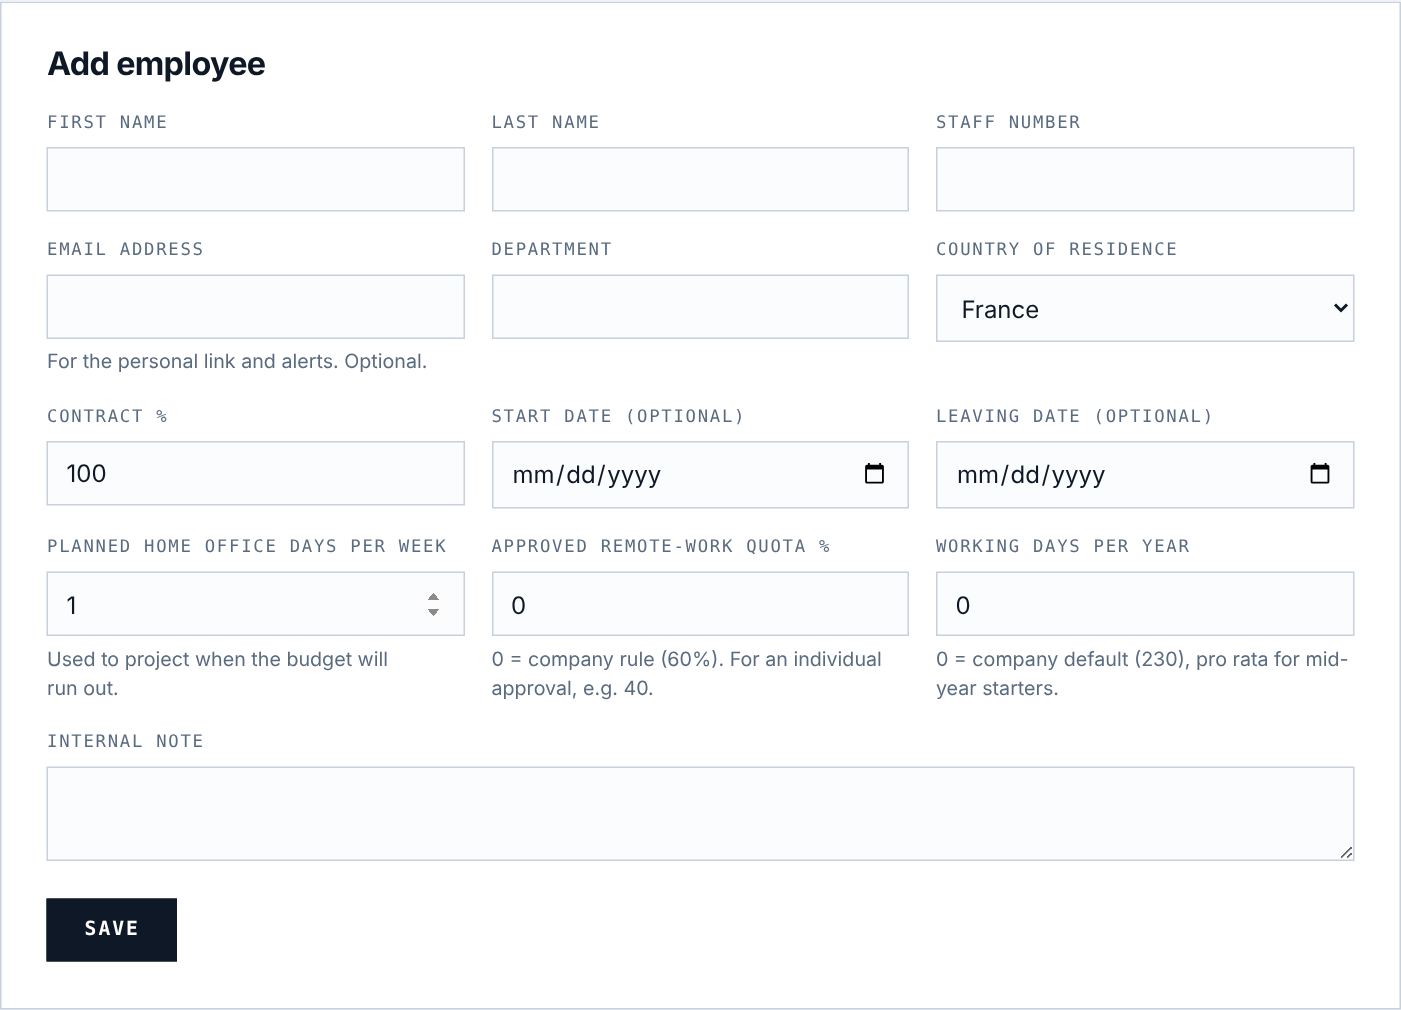
Task: Click the Contract % field showing 100
Action: point(255,473)
